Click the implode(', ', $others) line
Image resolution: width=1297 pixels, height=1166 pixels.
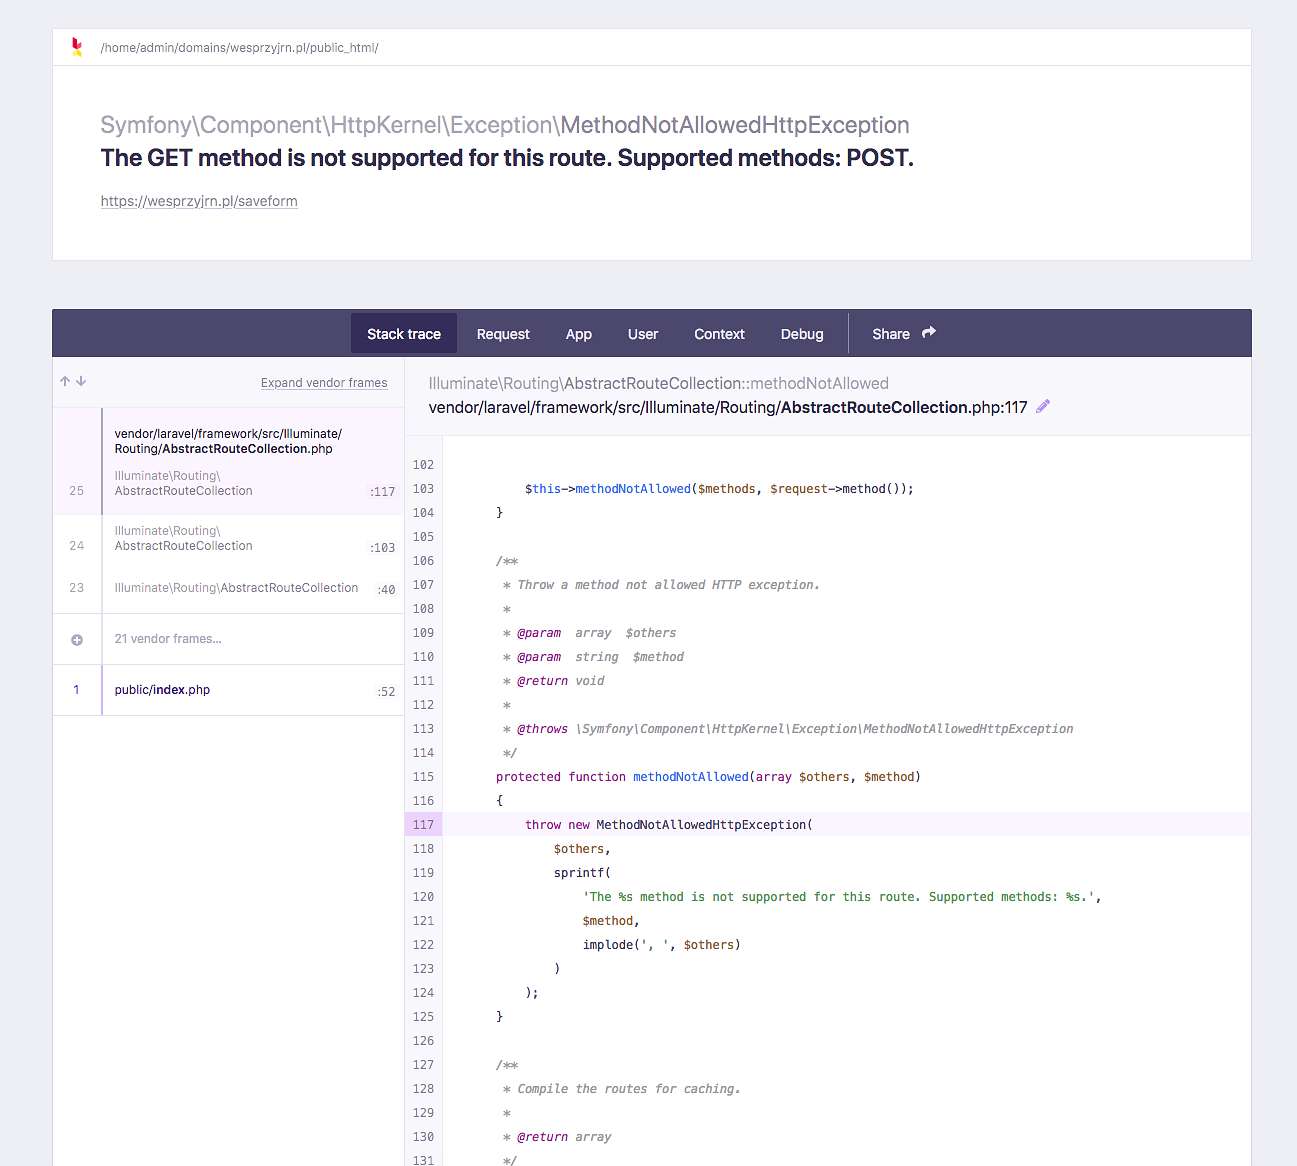[662, 945]
